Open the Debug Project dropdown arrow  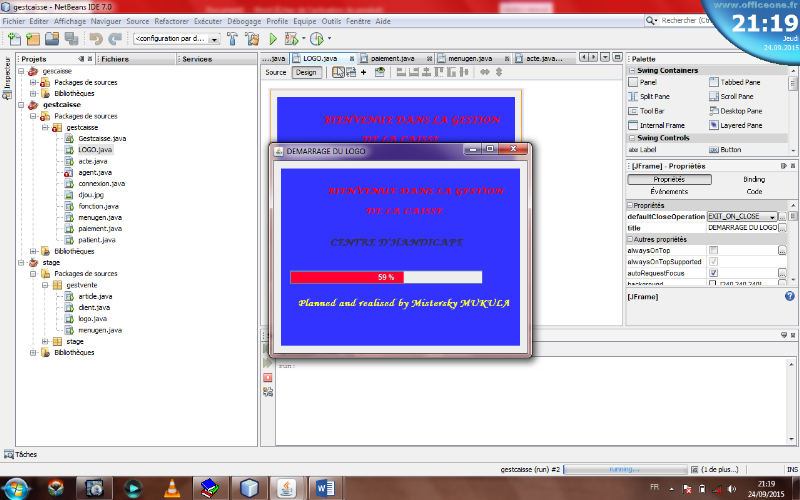coord(304,39)
